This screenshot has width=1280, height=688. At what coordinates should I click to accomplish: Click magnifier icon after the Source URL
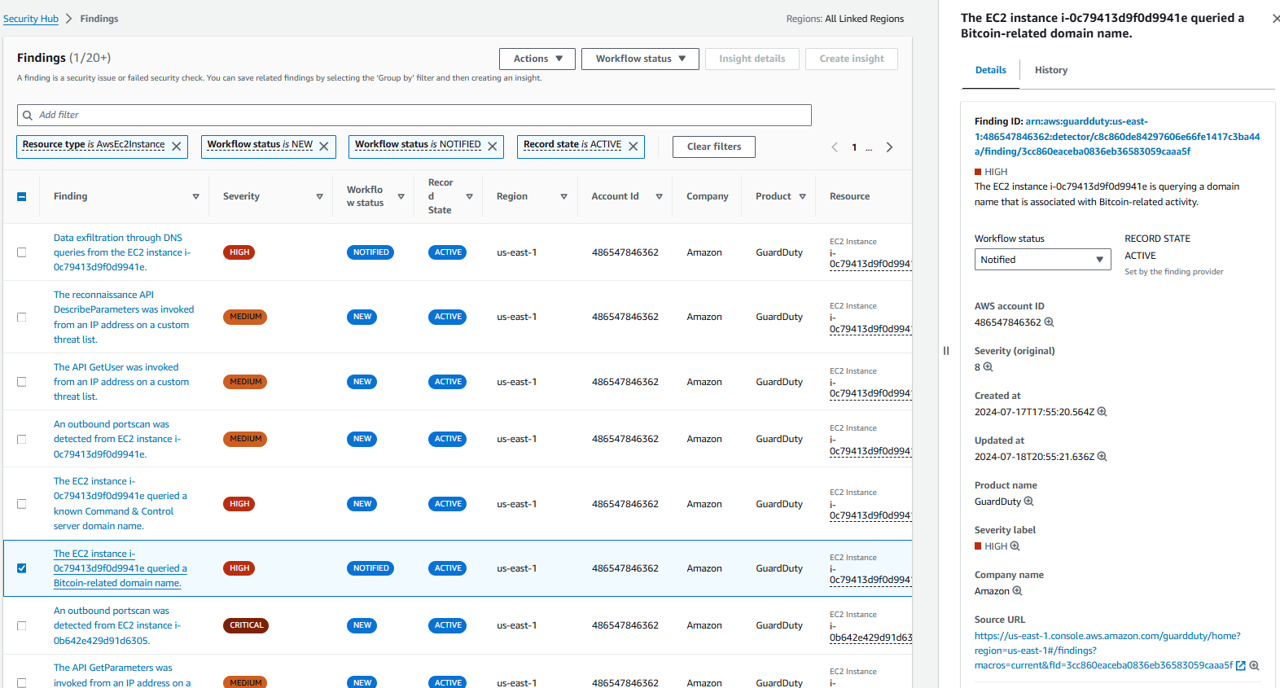tap(1254, 666)
